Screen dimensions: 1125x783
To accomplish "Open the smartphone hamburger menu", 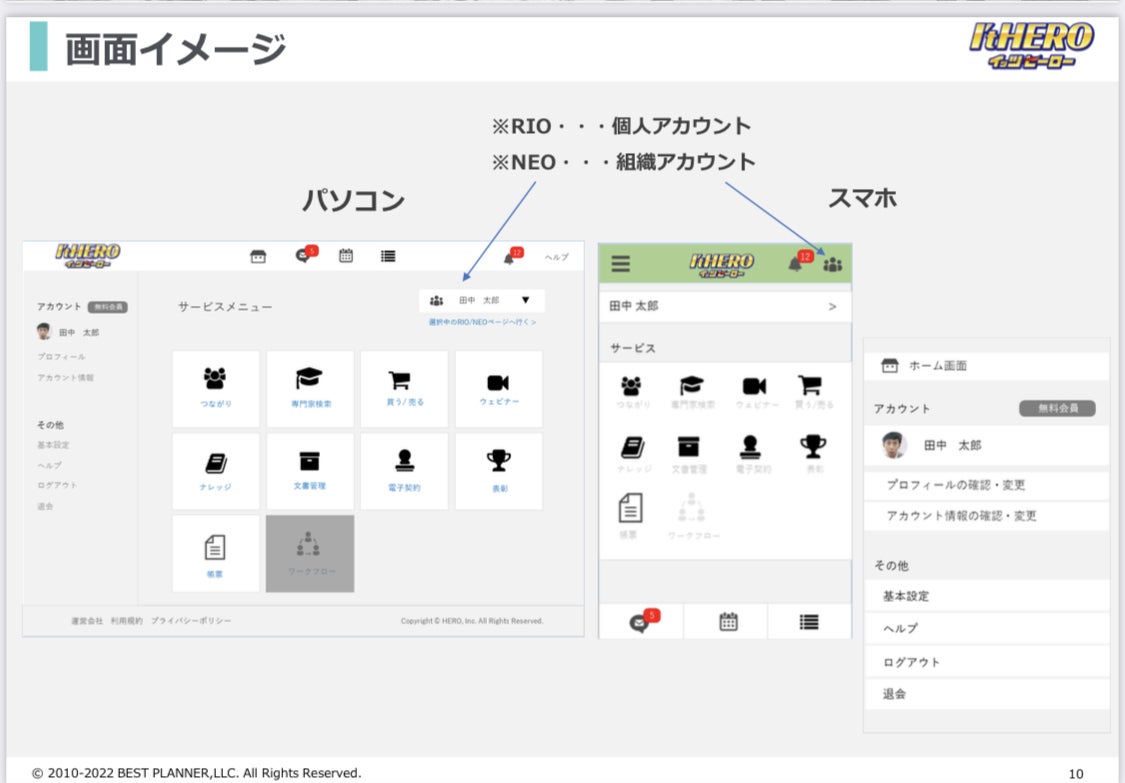I will click(x=621, y=264).
